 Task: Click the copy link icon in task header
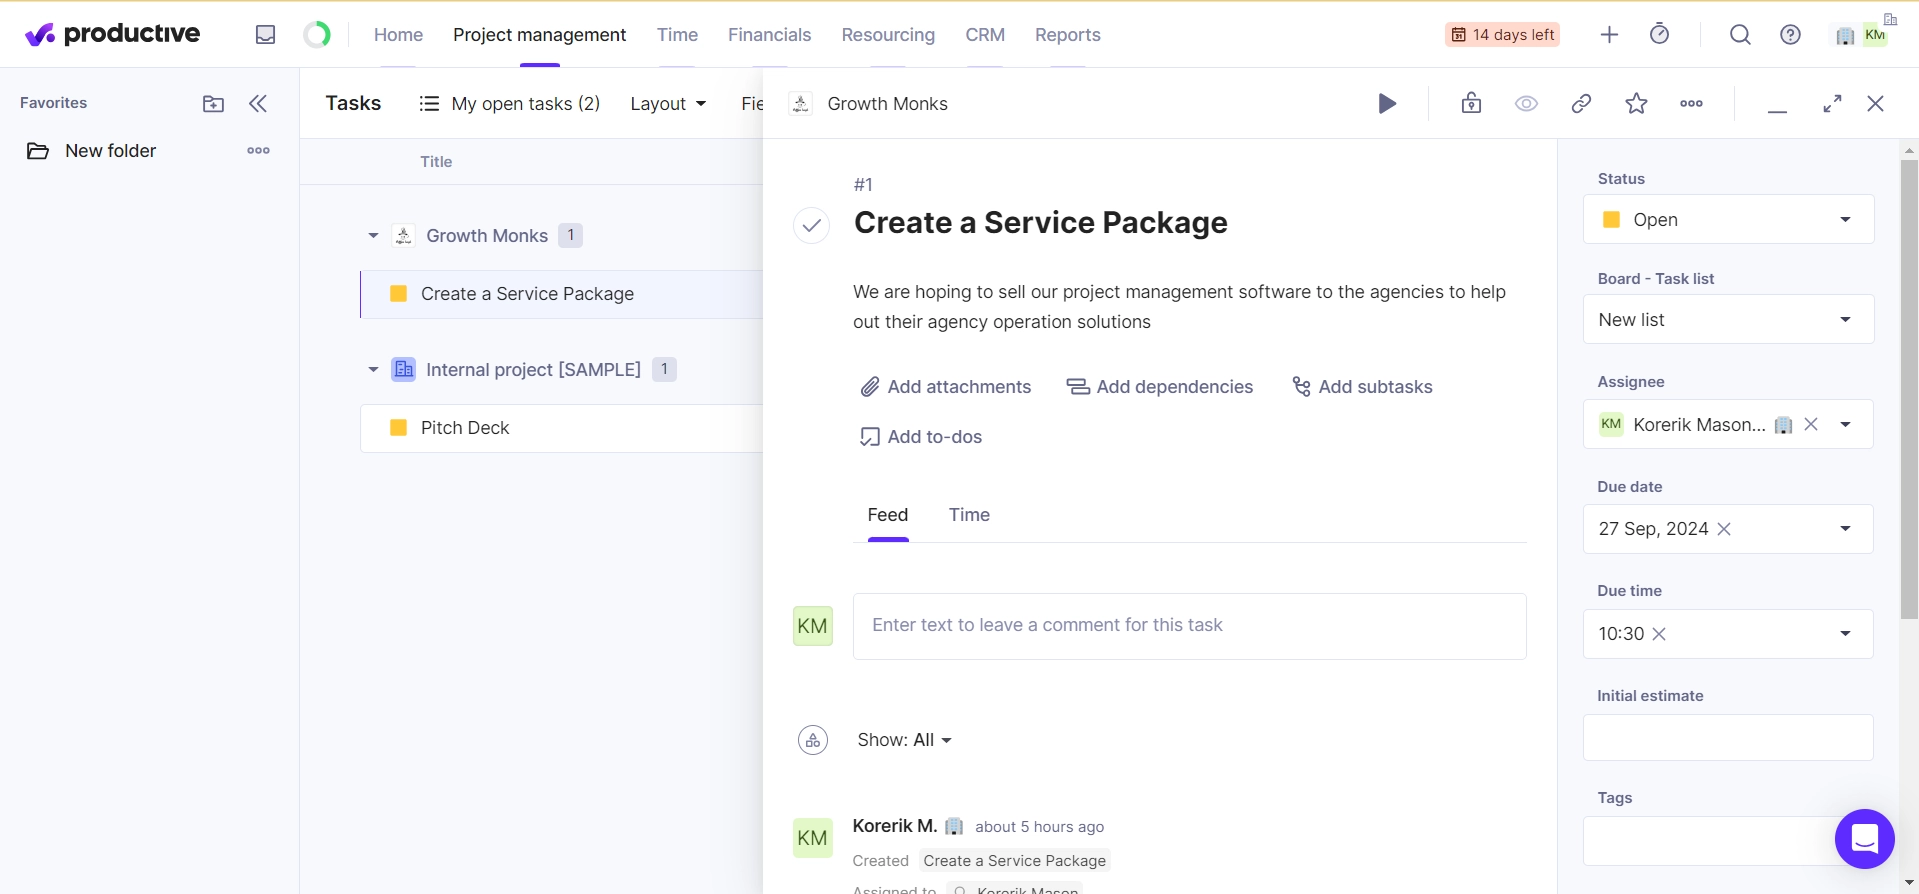(x=1581, y=104)
